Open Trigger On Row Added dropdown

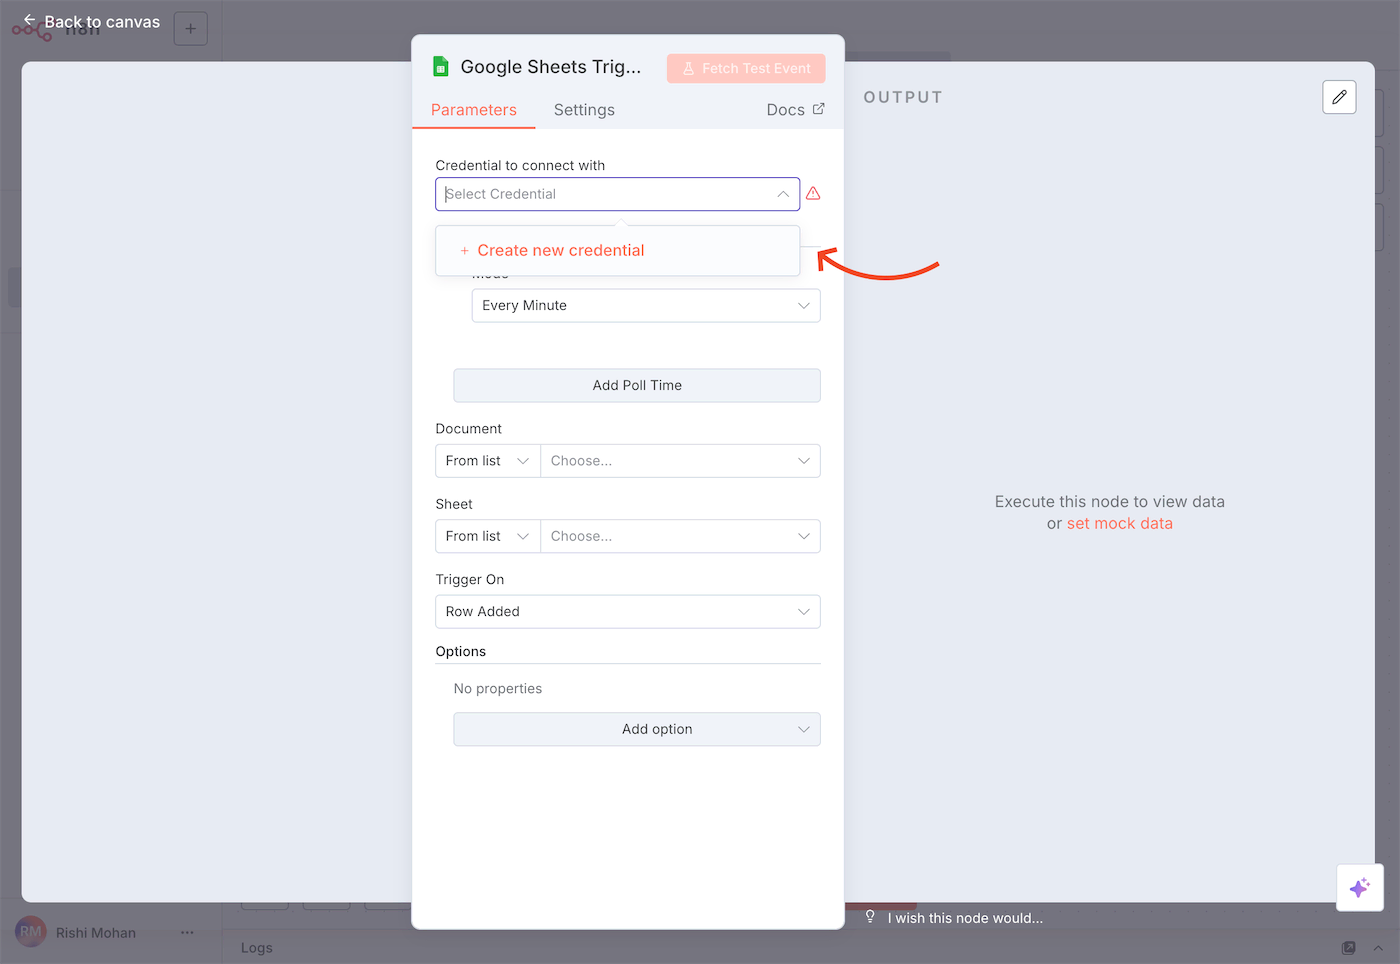(628, 612)
